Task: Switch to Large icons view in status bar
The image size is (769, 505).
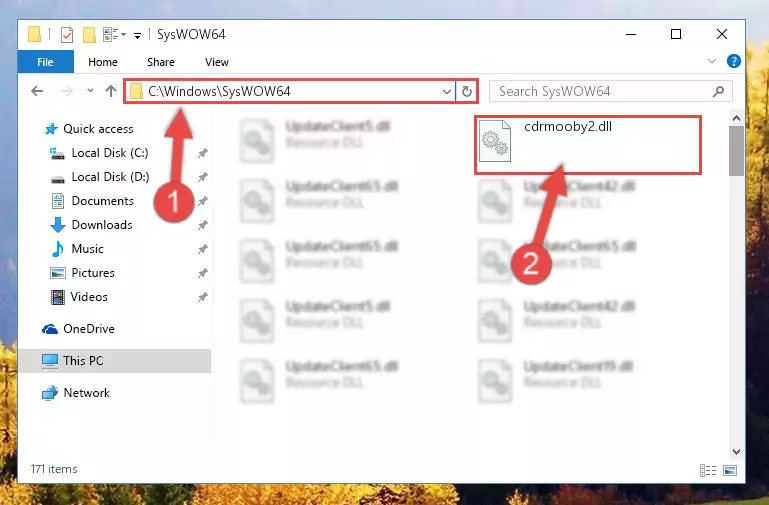Action: [730, 471]
